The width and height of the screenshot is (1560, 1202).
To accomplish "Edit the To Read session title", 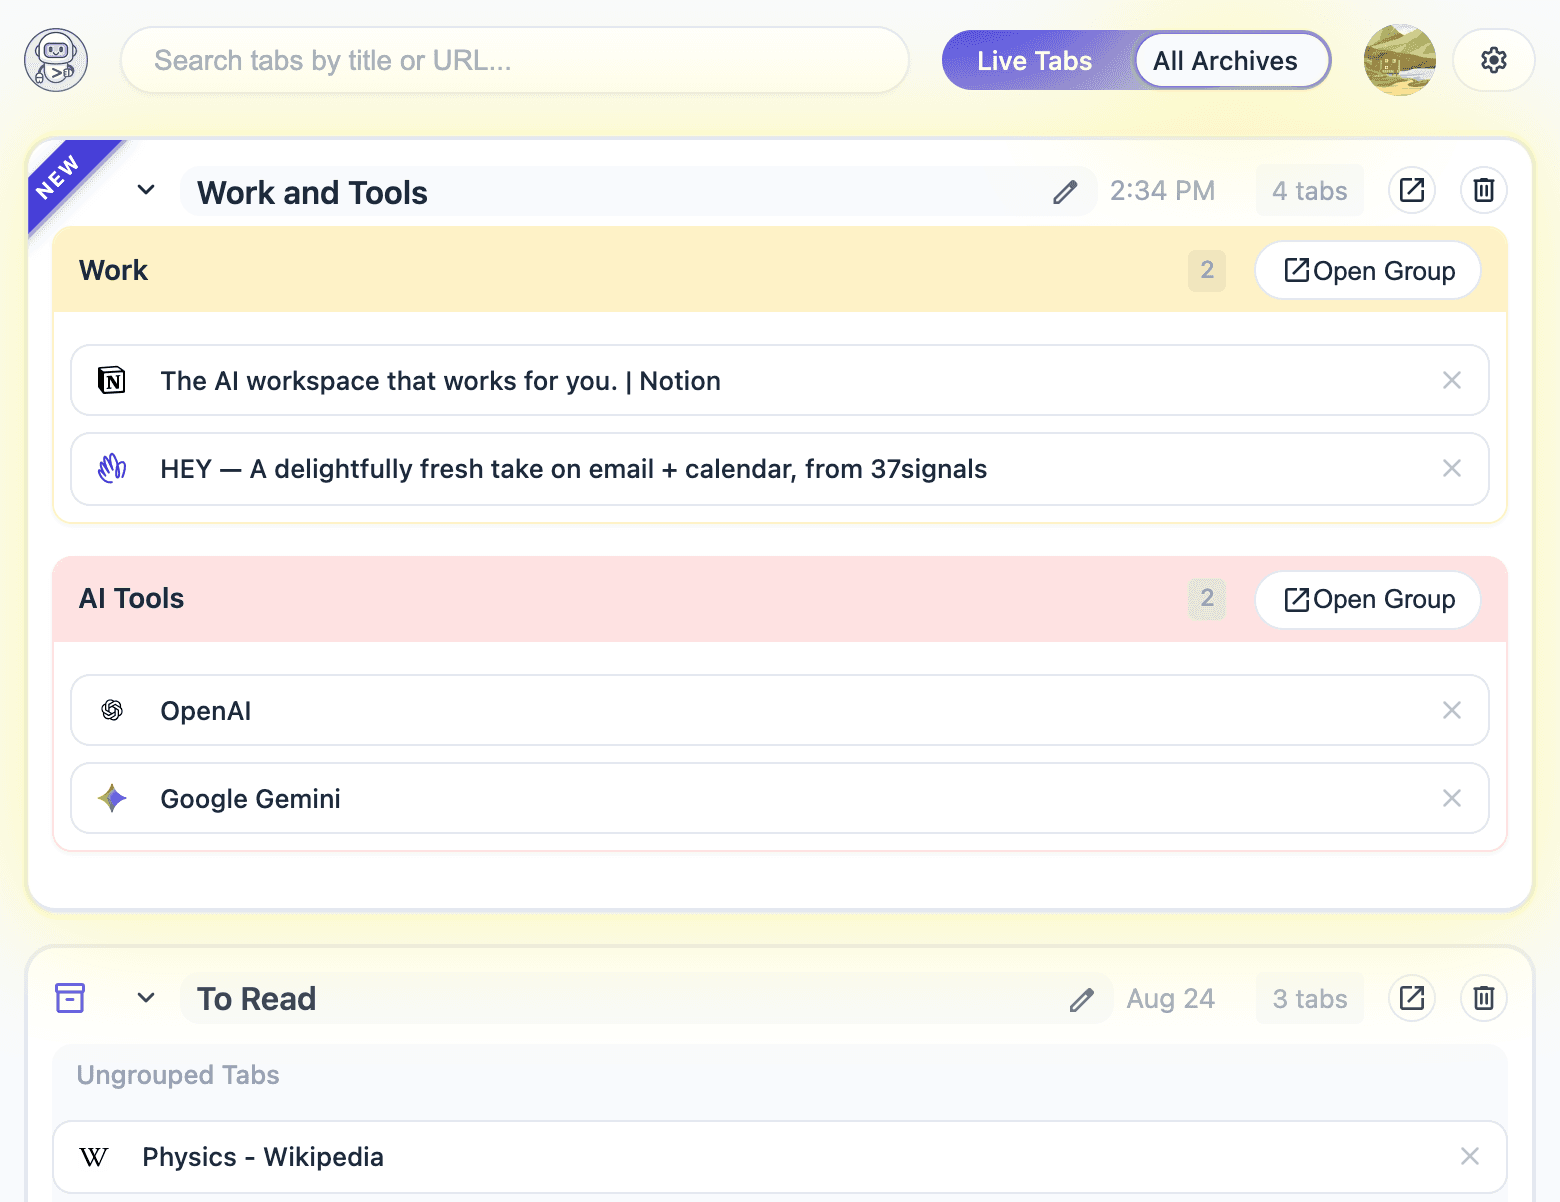I will (1081, 999).
